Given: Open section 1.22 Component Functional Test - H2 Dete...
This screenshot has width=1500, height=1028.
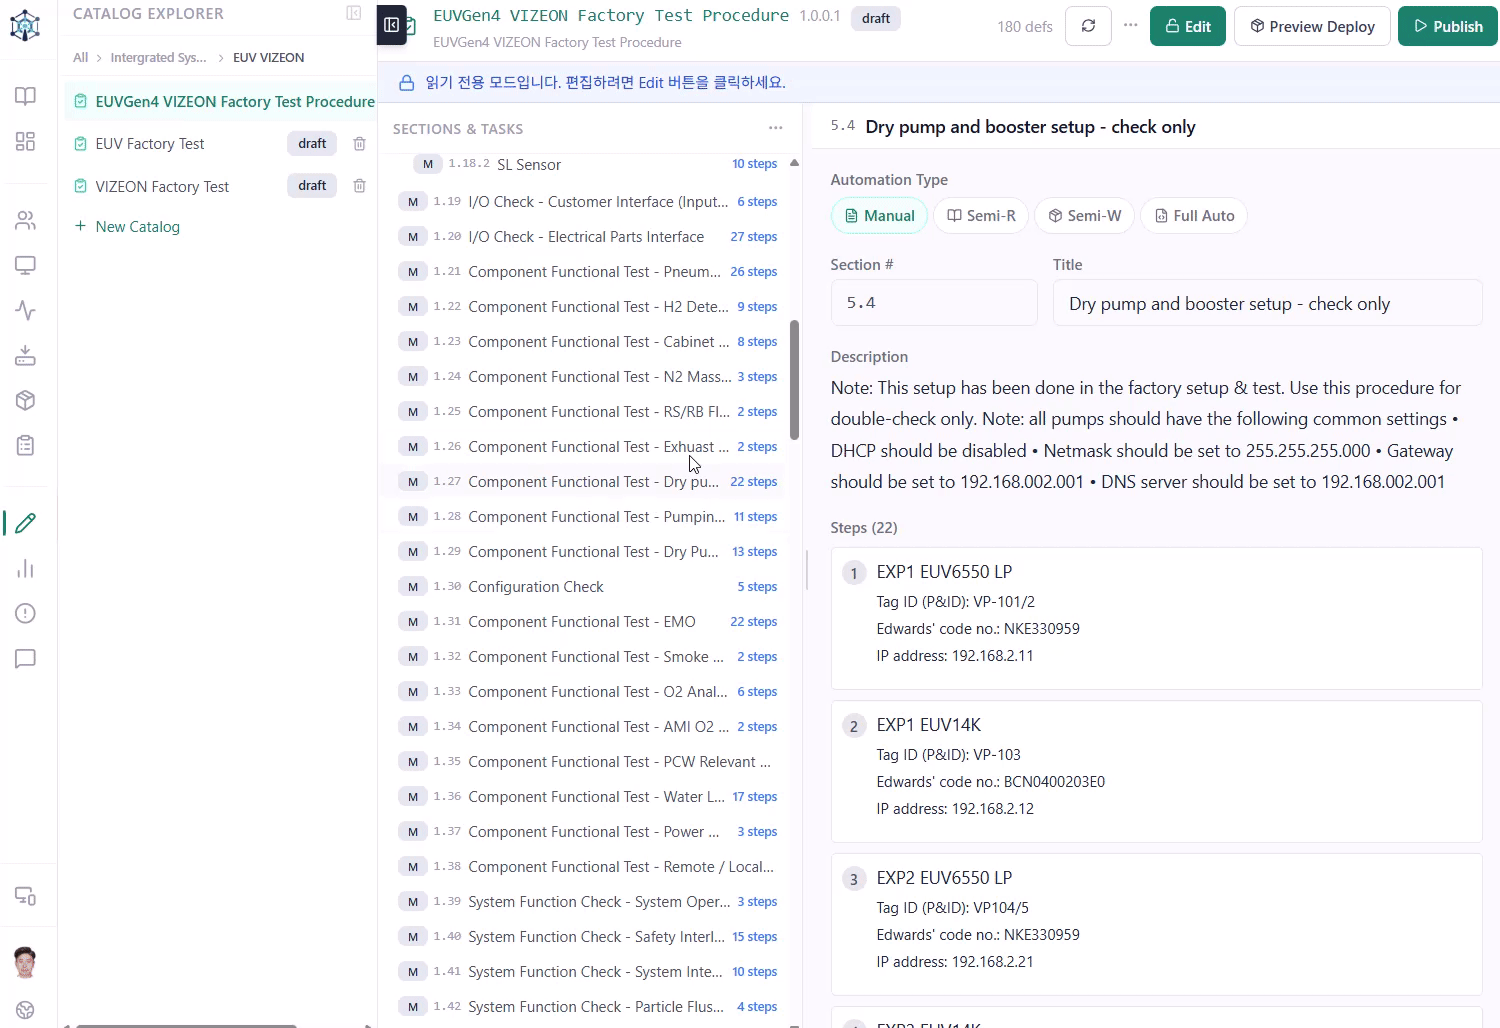Looking at the screenshot, I should 588,307.
